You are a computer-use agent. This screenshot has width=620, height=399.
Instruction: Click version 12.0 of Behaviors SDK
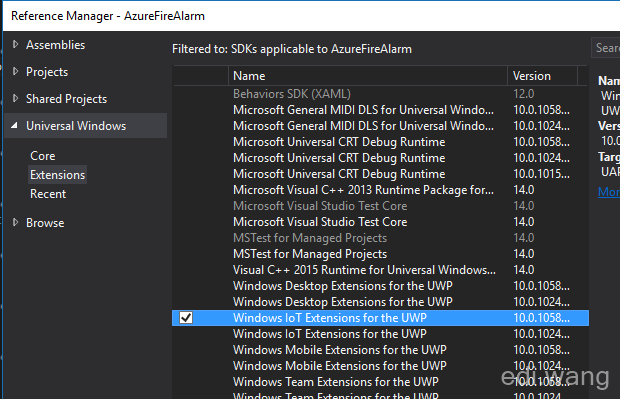coord(524,94)
